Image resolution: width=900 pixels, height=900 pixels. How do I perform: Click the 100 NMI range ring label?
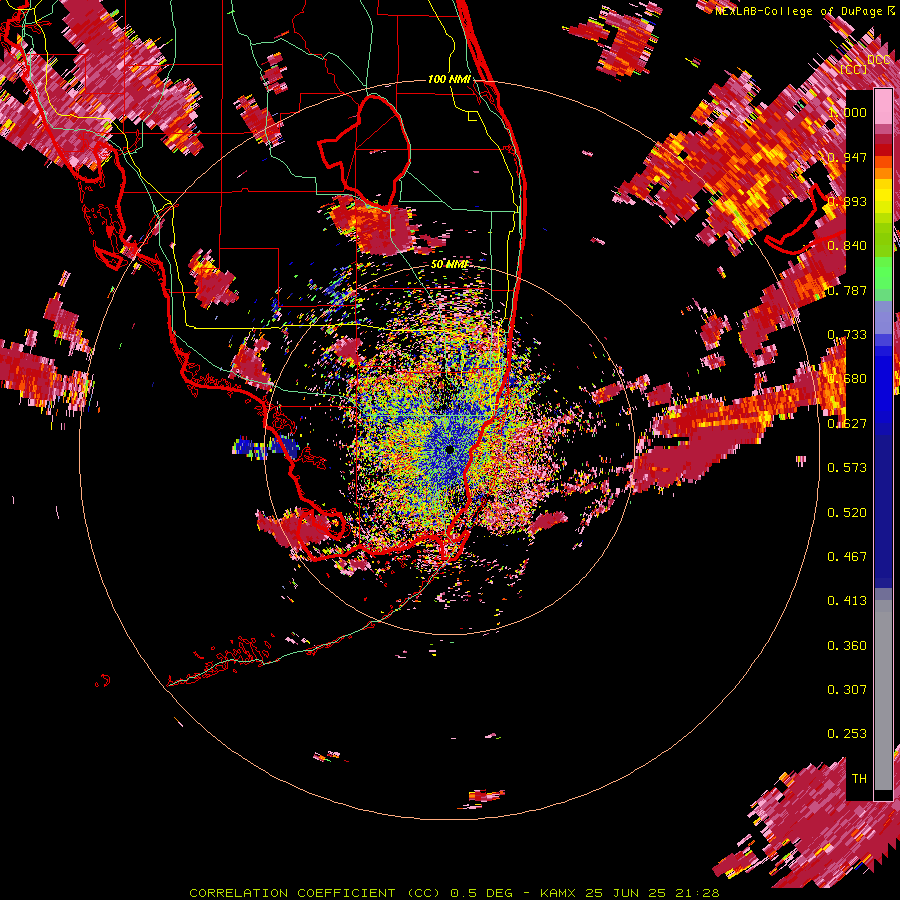(x=449, y=79)
